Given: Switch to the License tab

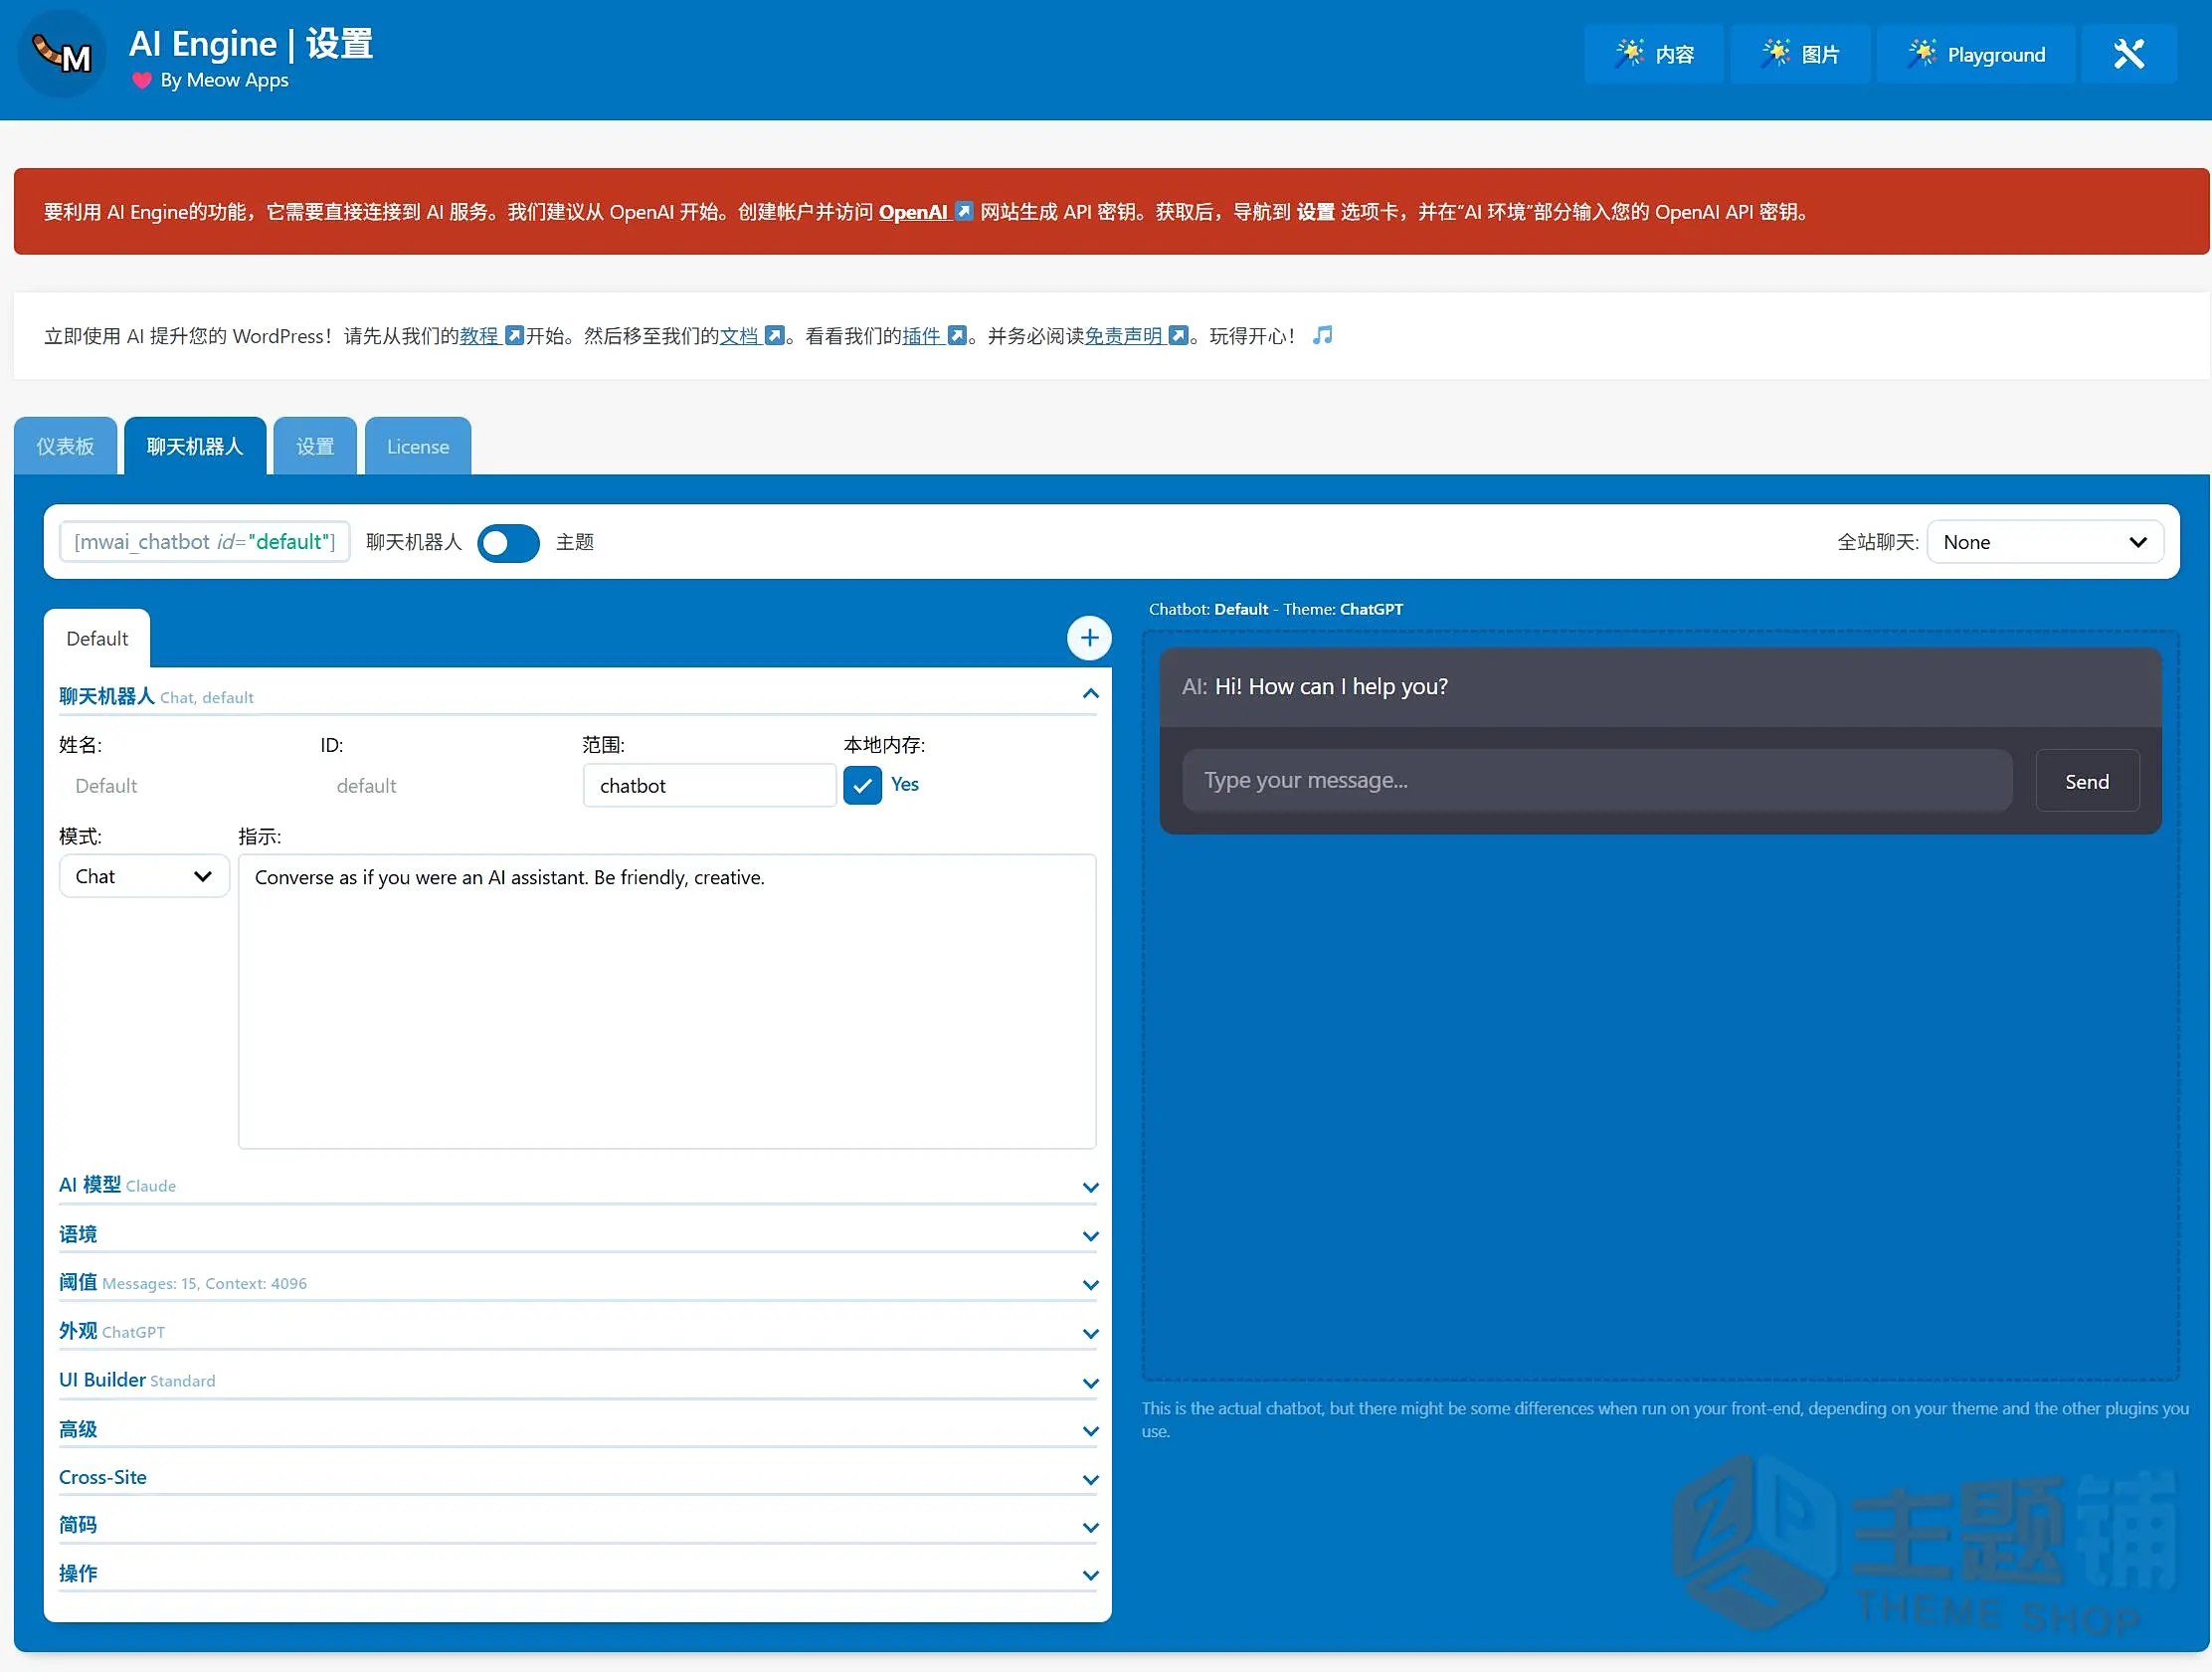Looking at the screenshot, I should tap(418, 446).
